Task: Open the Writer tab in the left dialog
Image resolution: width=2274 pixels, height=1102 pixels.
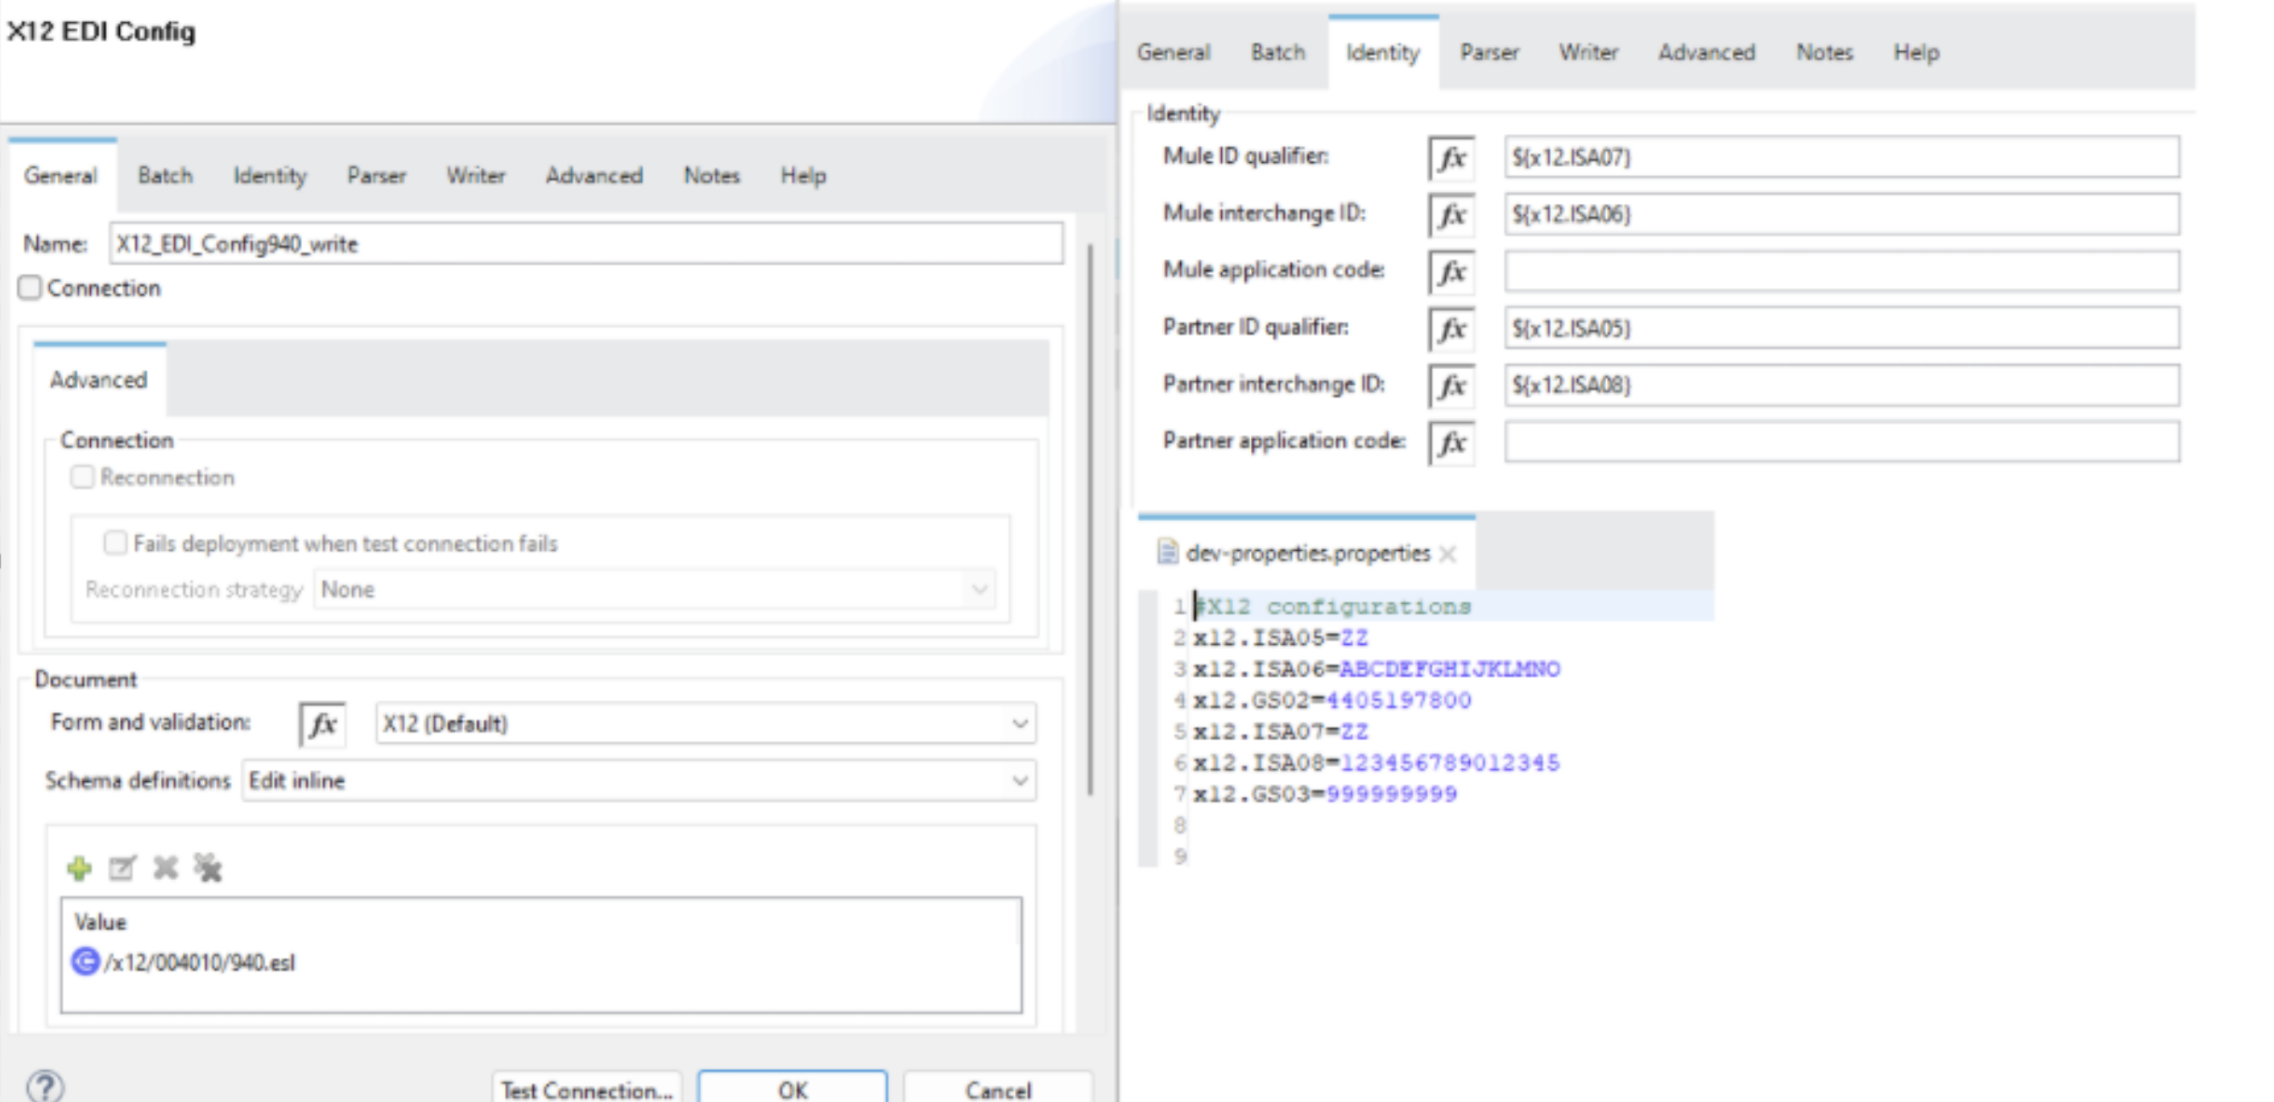Action: pyautogui.click(x=476, y=176)
